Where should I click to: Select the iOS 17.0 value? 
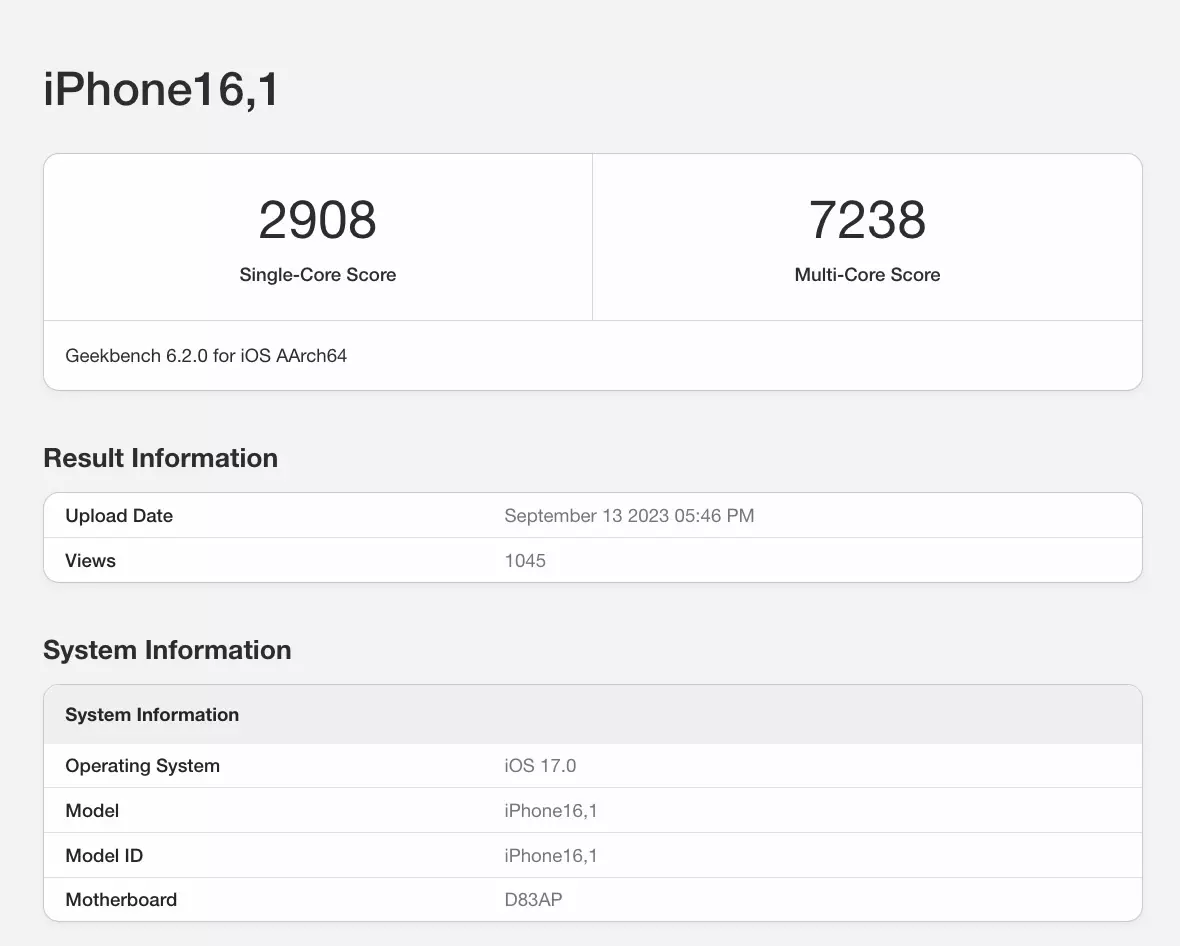(540, 766)
